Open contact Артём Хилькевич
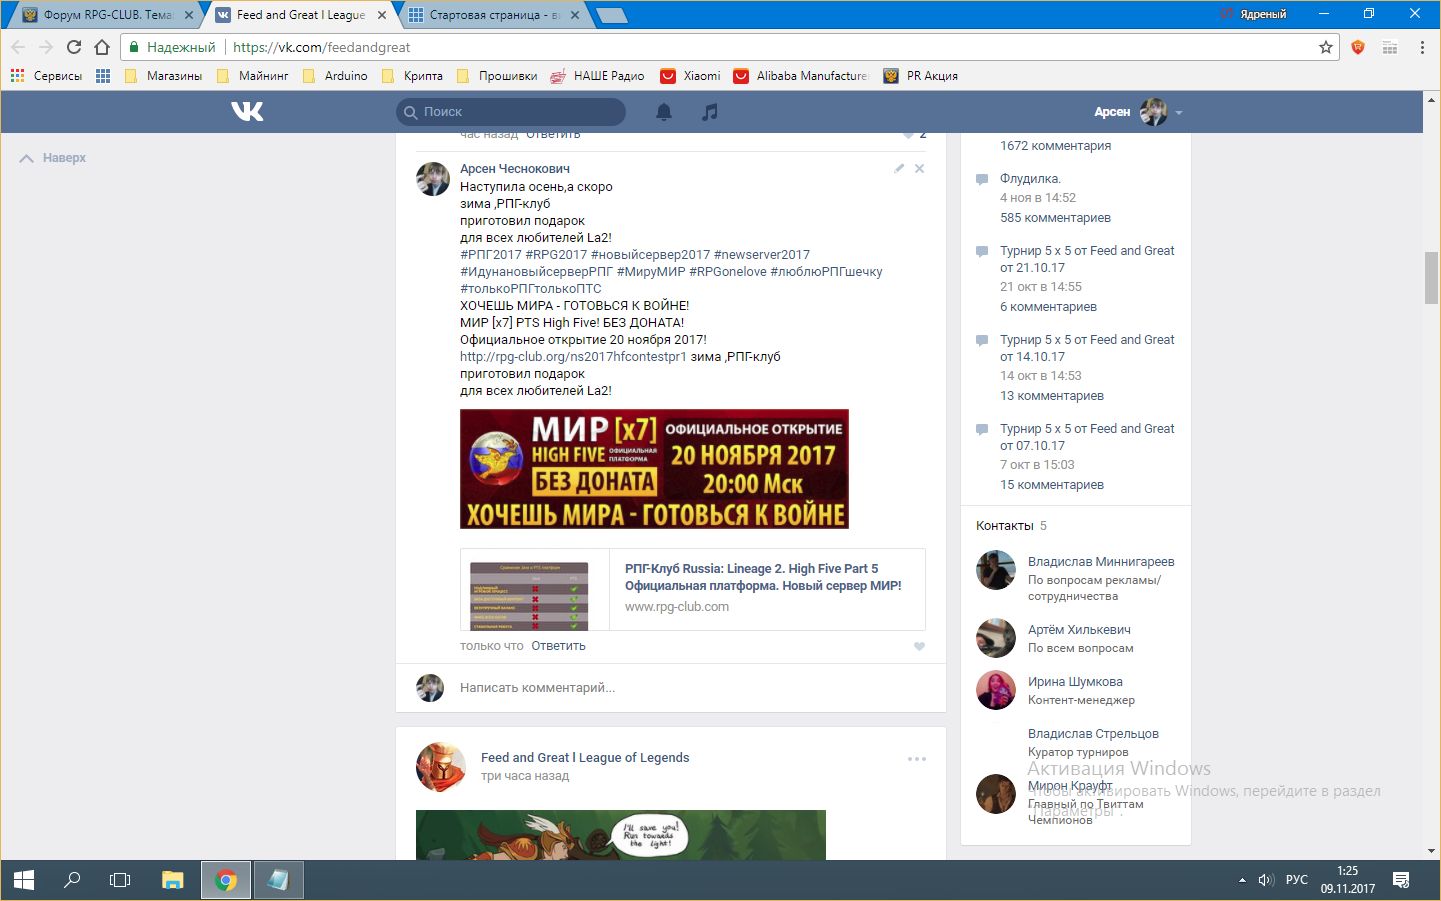Image resolution: width=1441 pixels, height=901 pixels. tap(1079, 630)
